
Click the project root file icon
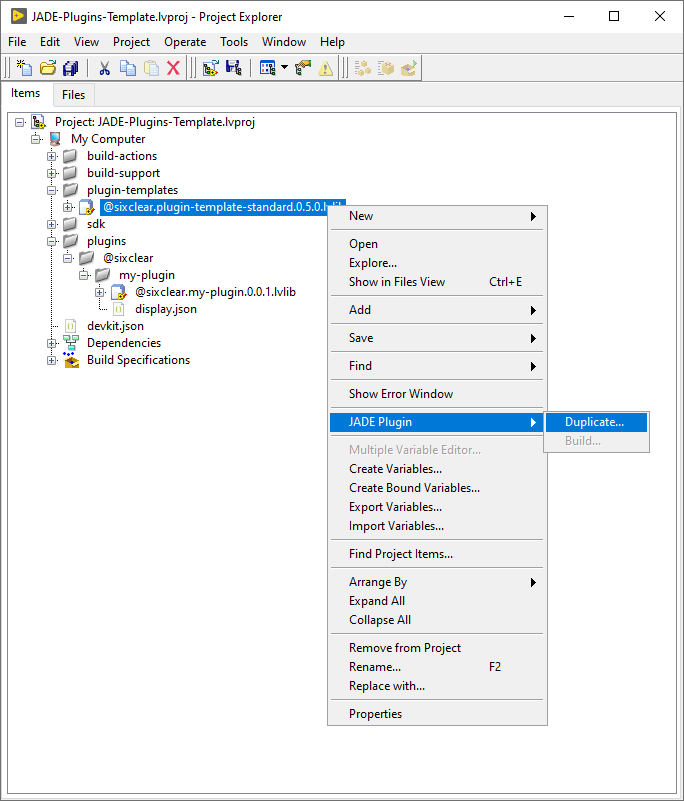pos(39,122)
